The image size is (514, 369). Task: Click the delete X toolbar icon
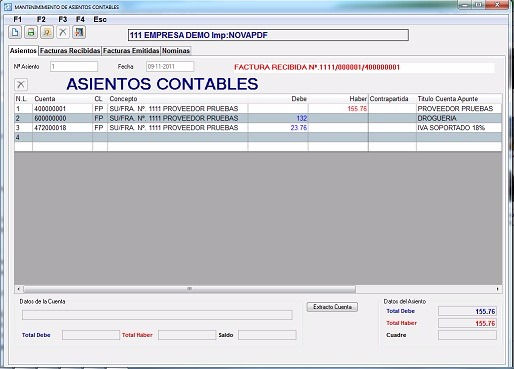pyautogui.click(x=63, y=32)
